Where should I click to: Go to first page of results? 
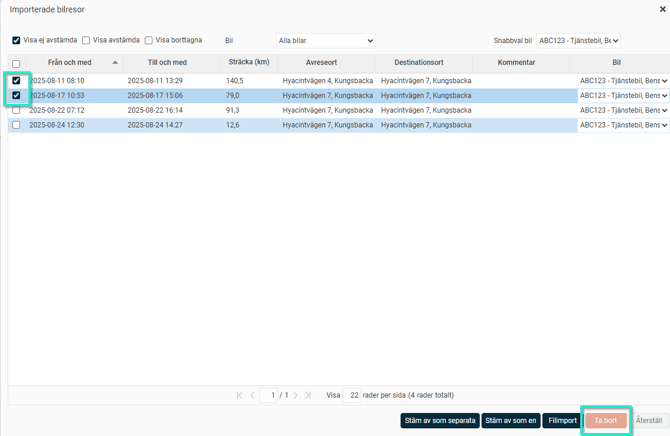coord(240,396)
